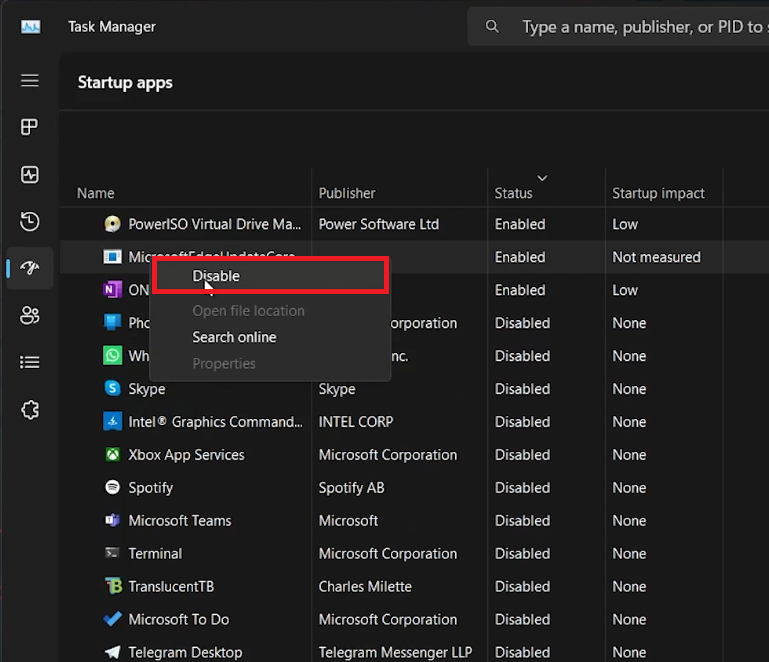Screen dimensions: 769x662
Task: Open the Performance page icon
Action: click(x=30, y=175)
